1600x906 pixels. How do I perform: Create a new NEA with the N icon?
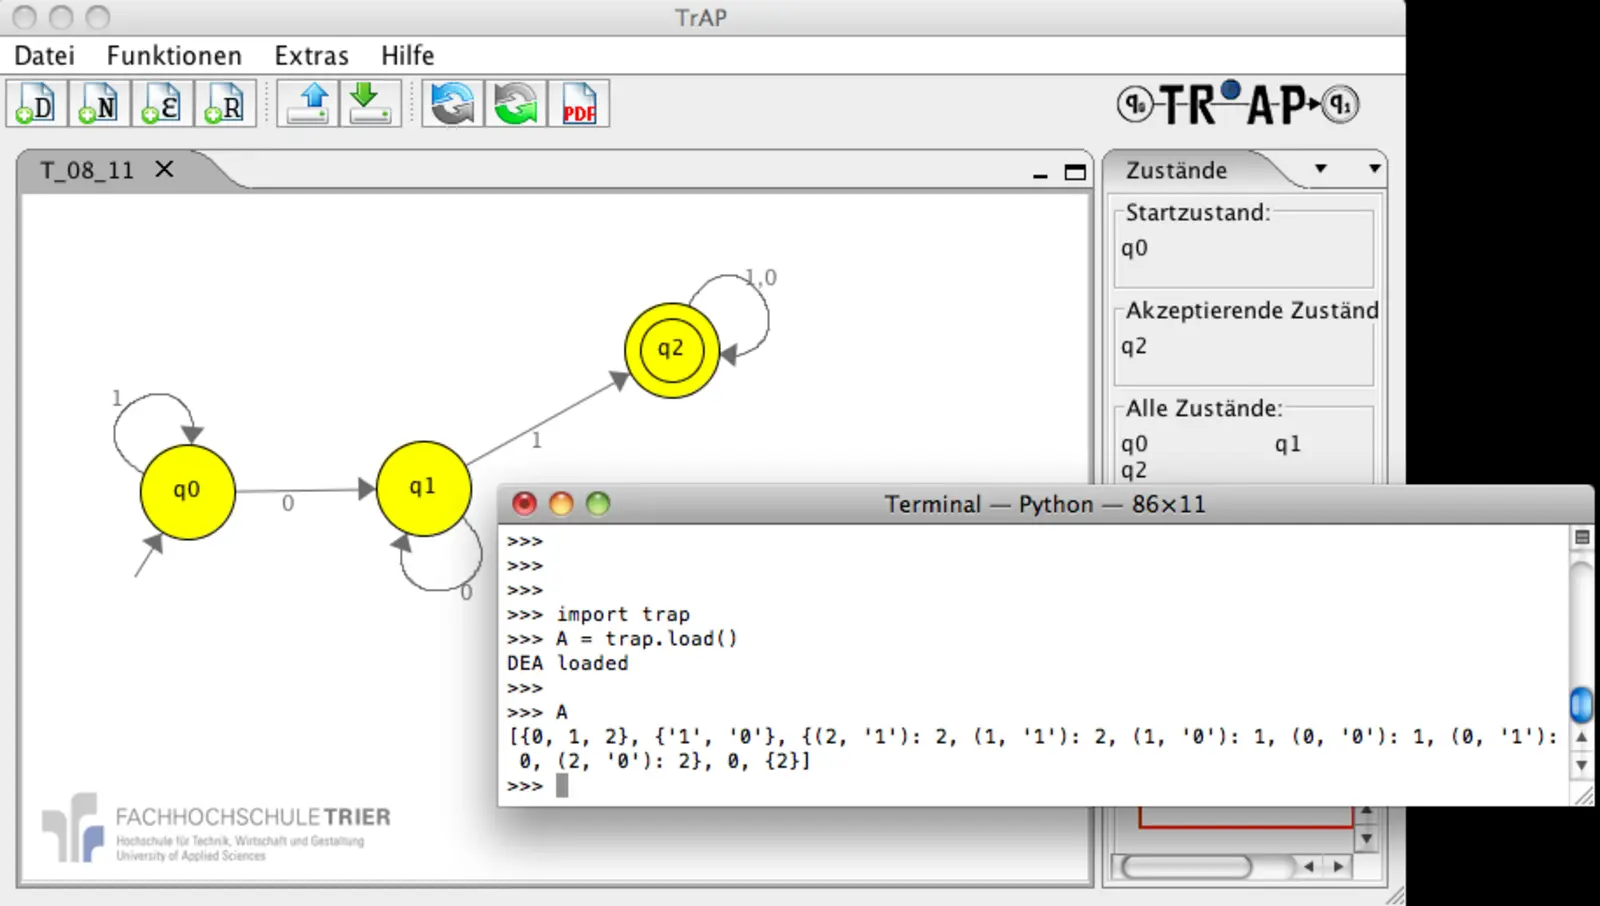coord(99,104)
